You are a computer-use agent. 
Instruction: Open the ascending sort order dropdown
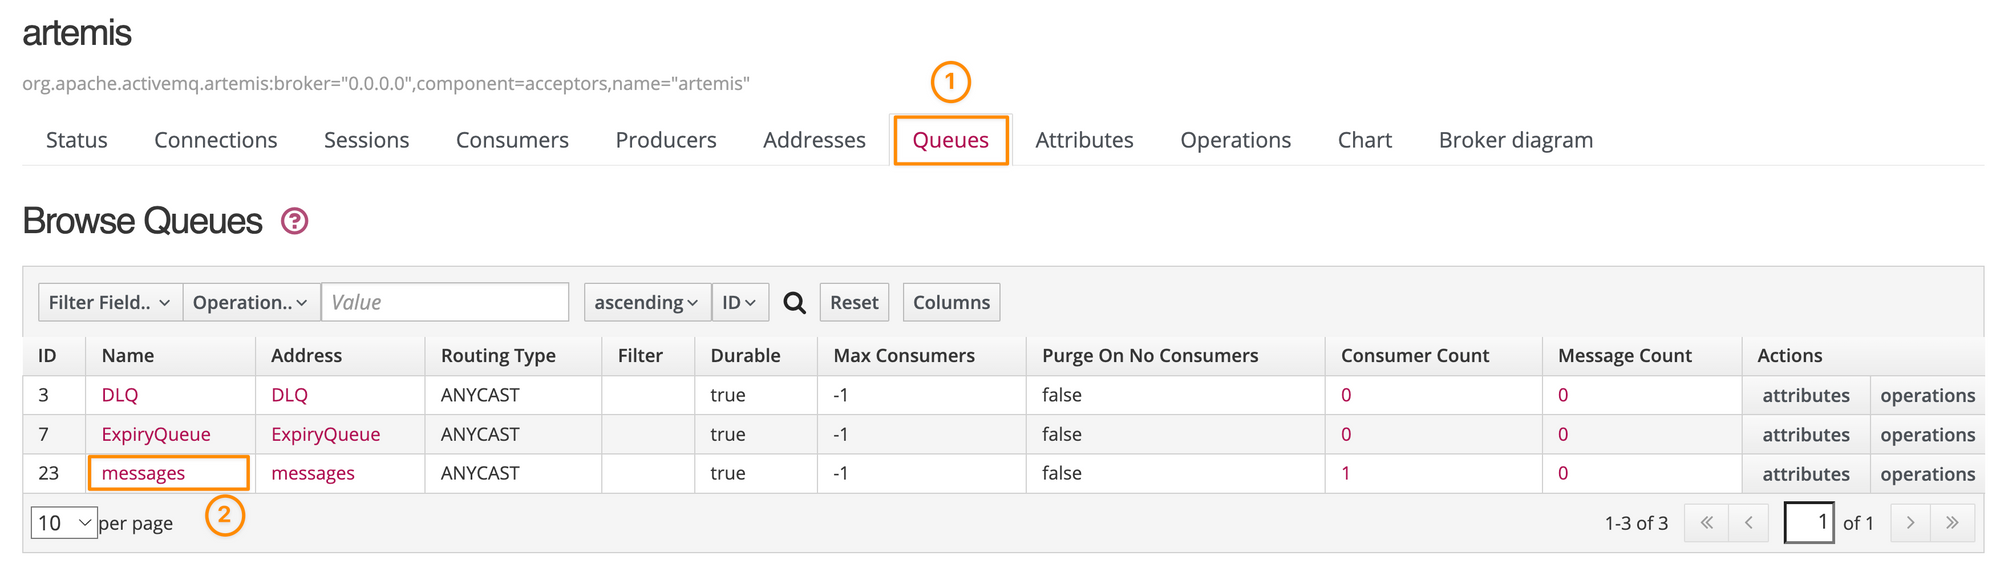click(x=646, y=303)
